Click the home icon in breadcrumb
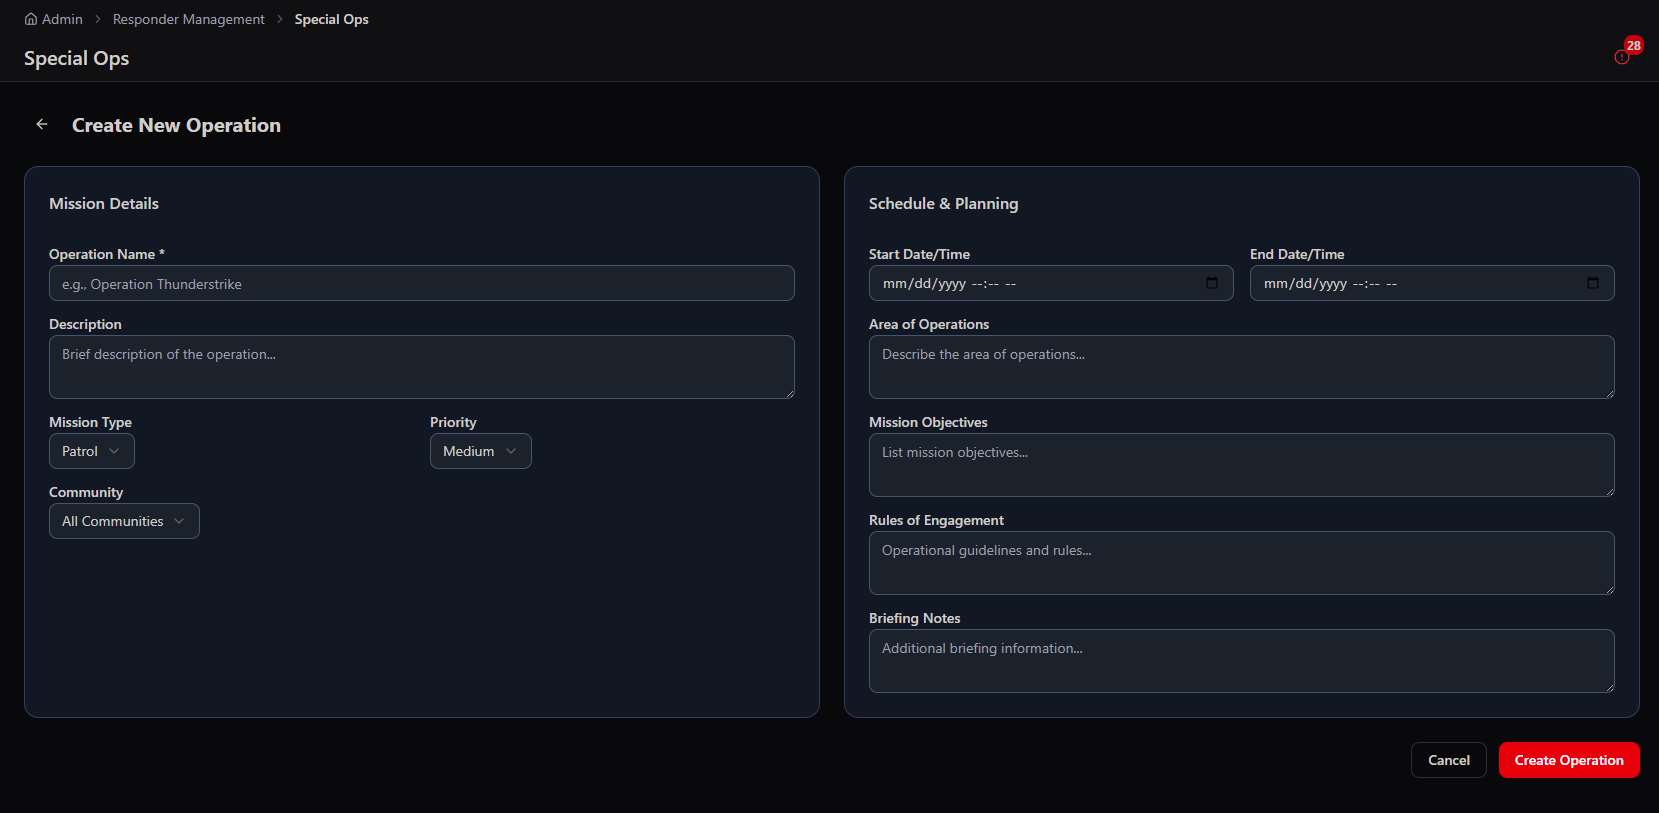Image resolution: width=1659 pixels, height=813 pixels. pos(31,19)
